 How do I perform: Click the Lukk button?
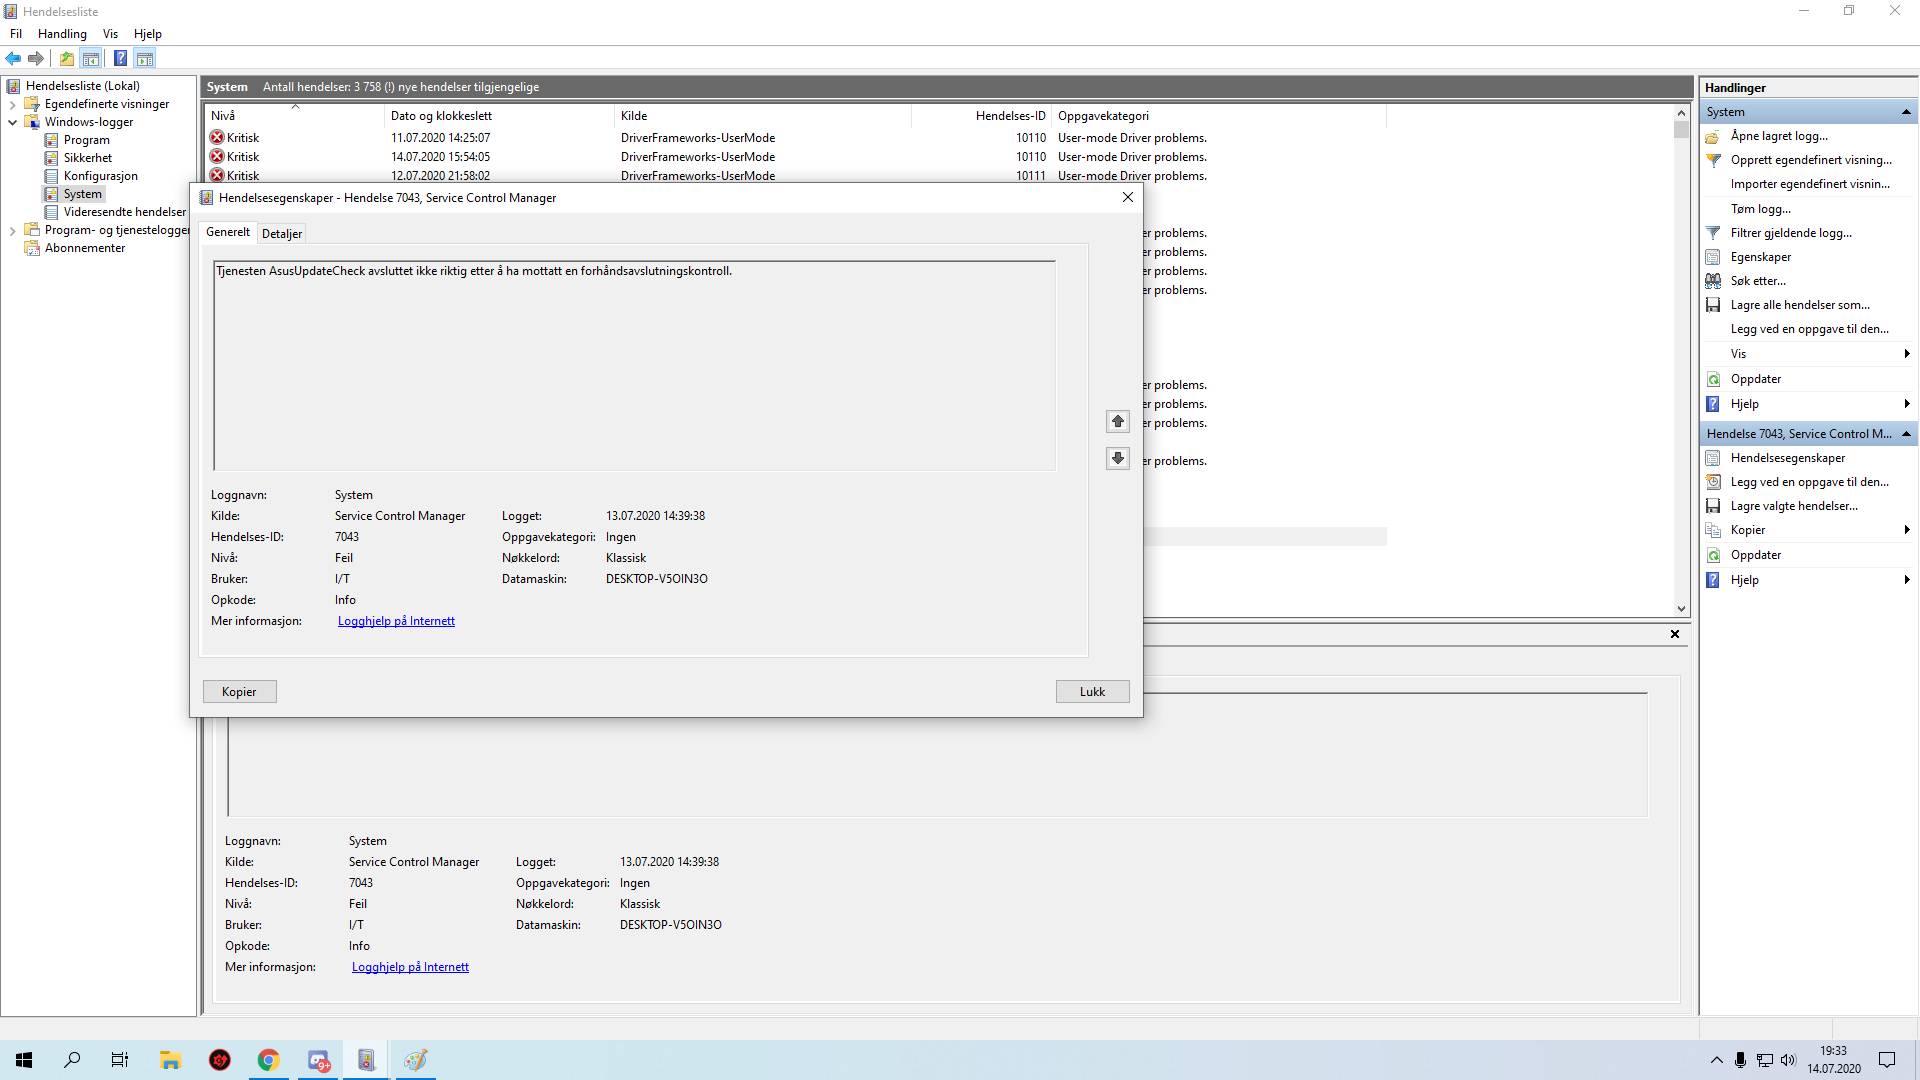tap(1092, 692)
